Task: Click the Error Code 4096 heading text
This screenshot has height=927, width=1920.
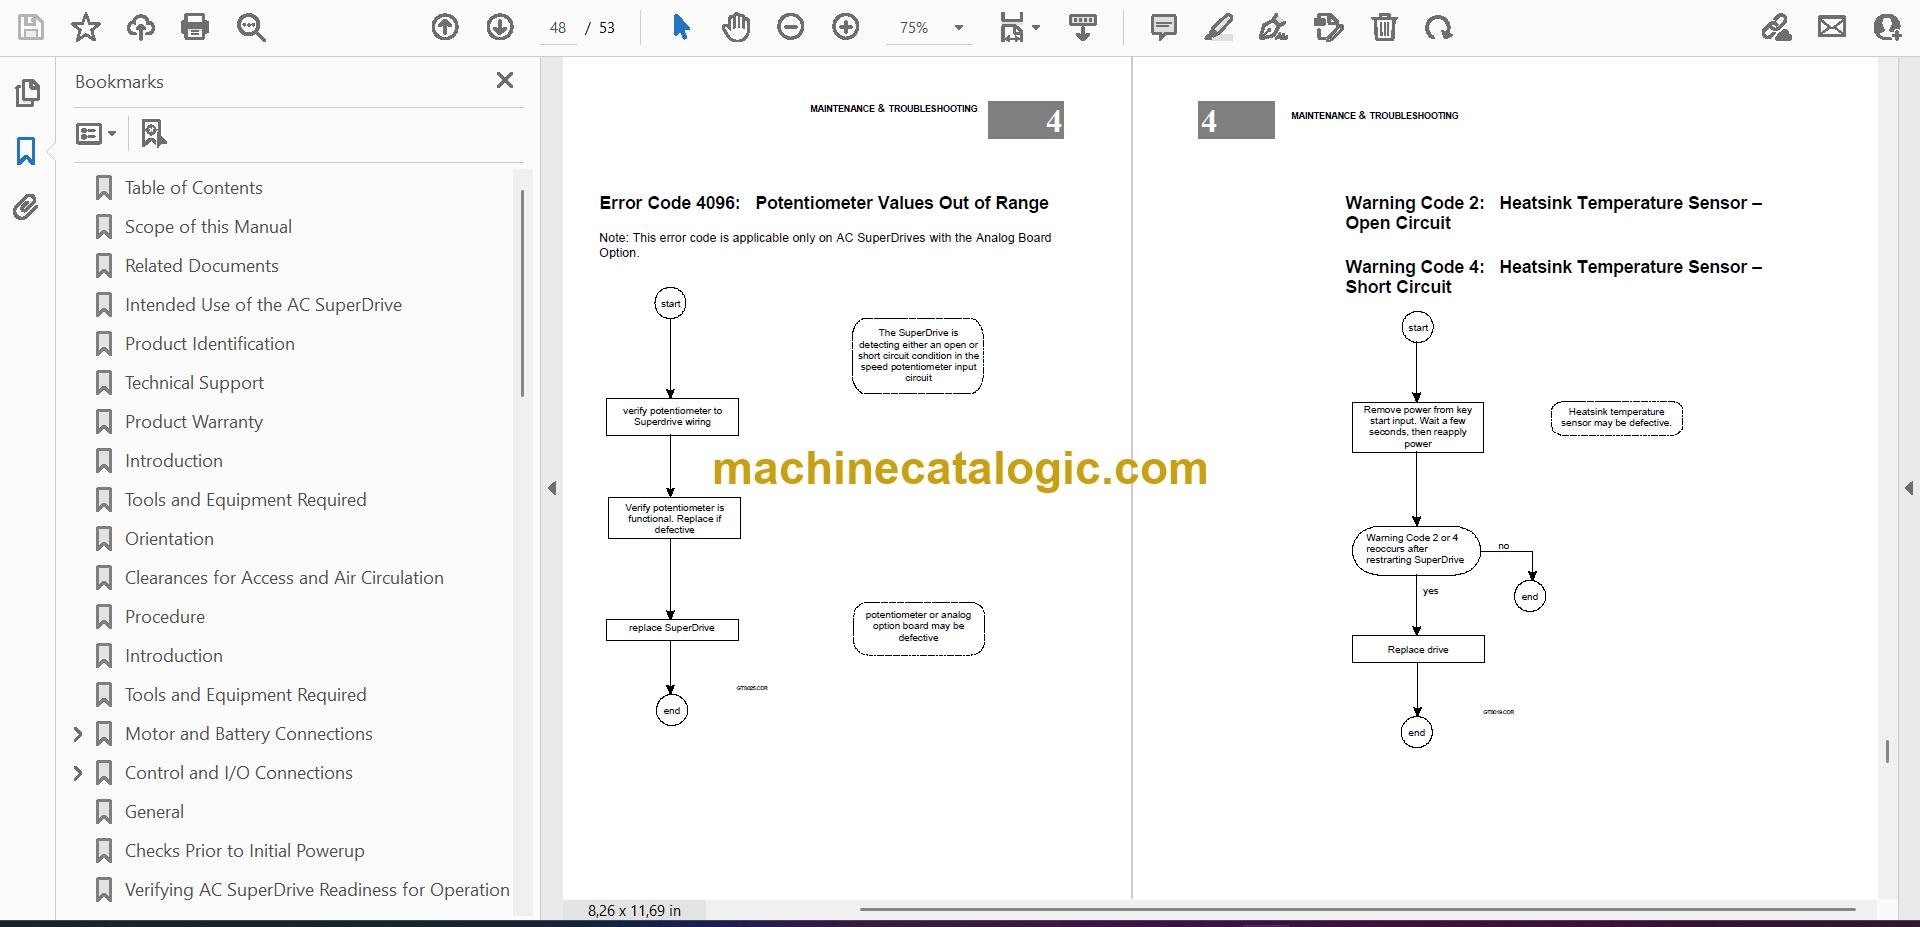Action: click(x=824, y=203)
